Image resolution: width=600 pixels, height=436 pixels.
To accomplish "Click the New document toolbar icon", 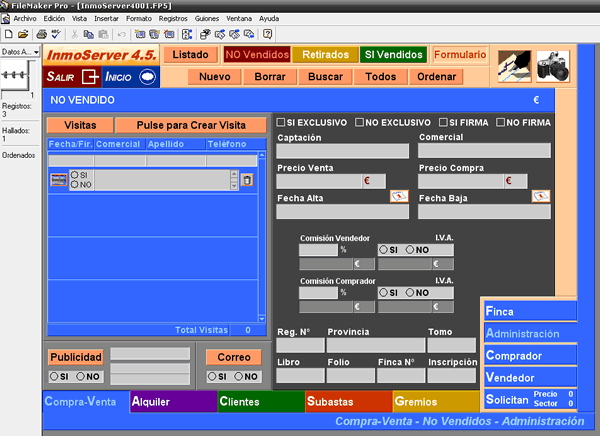I will (8, 34).
